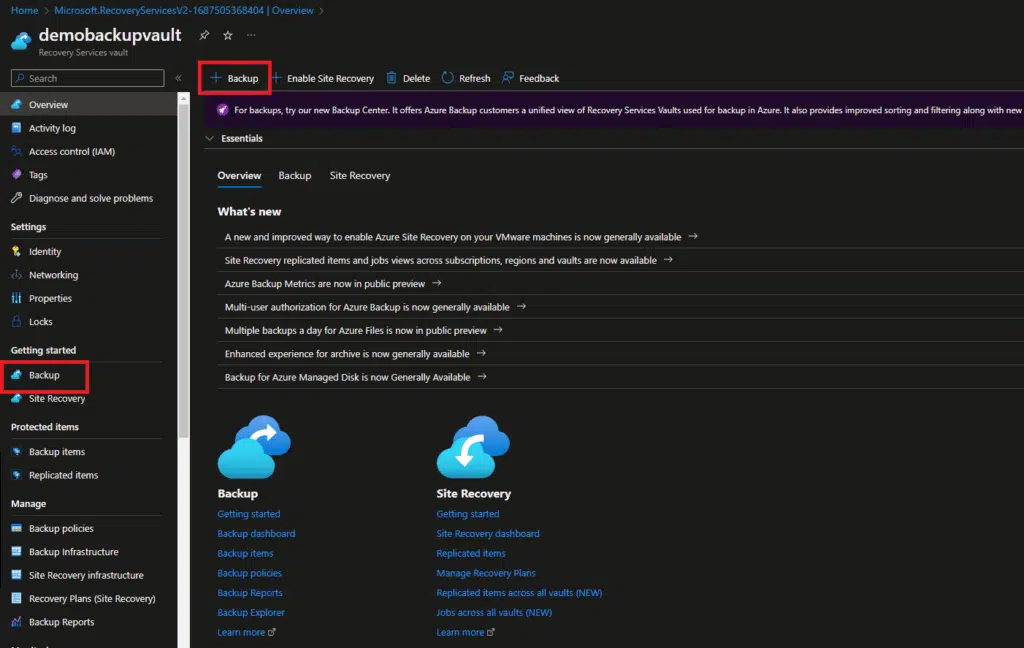Open Azure Site Recovery VMware machines announcement
The image size is (1024, 648).
(461, 236)
